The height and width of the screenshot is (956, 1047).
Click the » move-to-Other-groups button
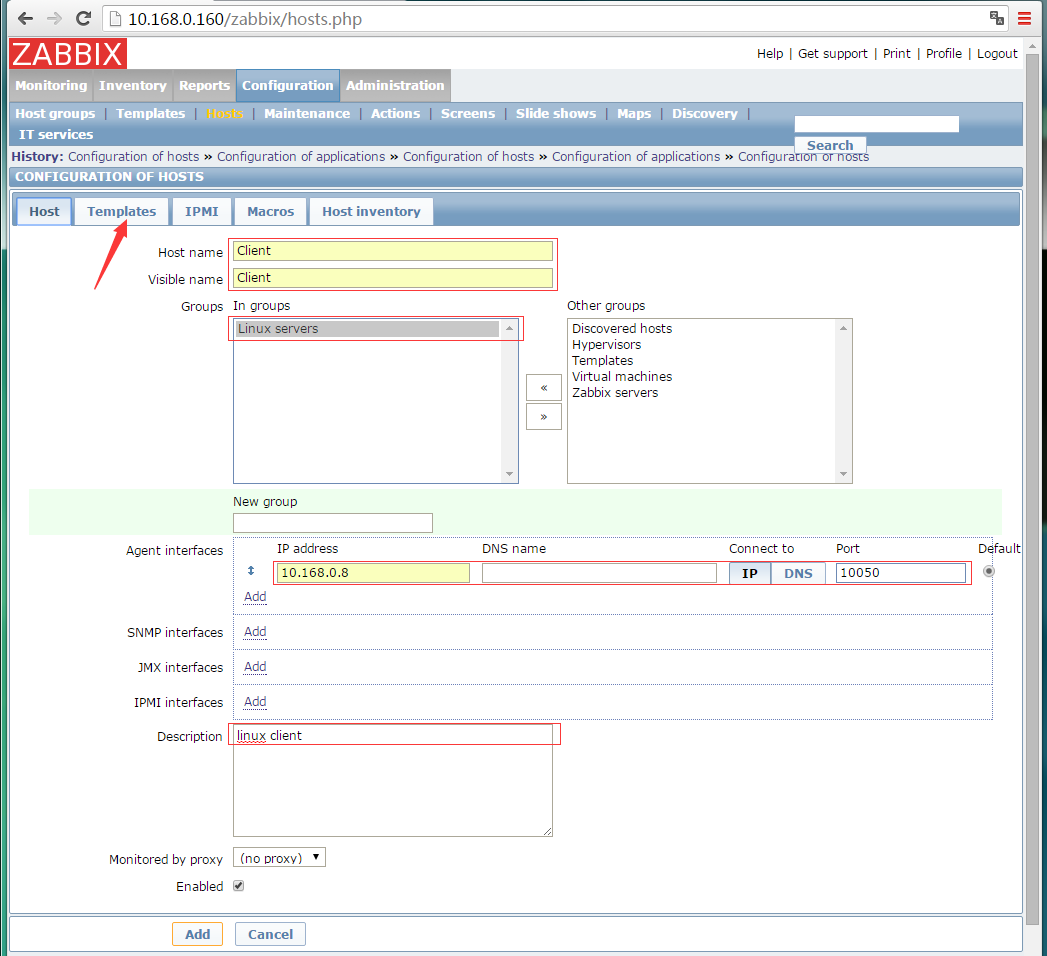tap(544, 417)
